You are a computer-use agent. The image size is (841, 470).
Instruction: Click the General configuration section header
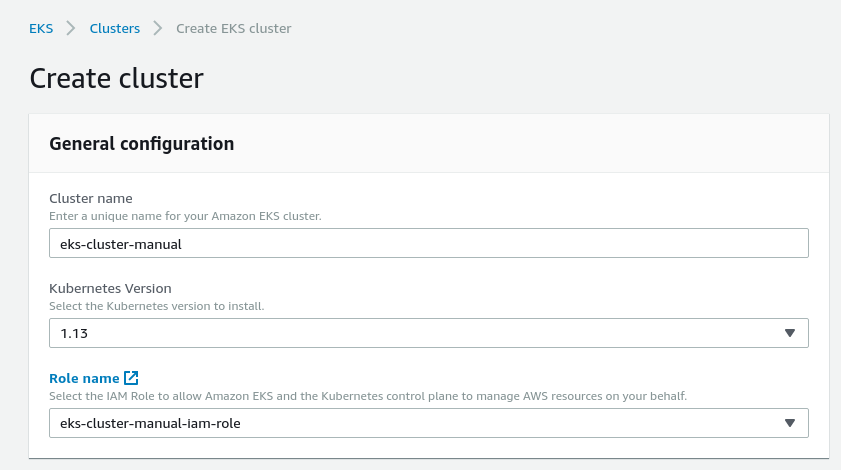142,144
